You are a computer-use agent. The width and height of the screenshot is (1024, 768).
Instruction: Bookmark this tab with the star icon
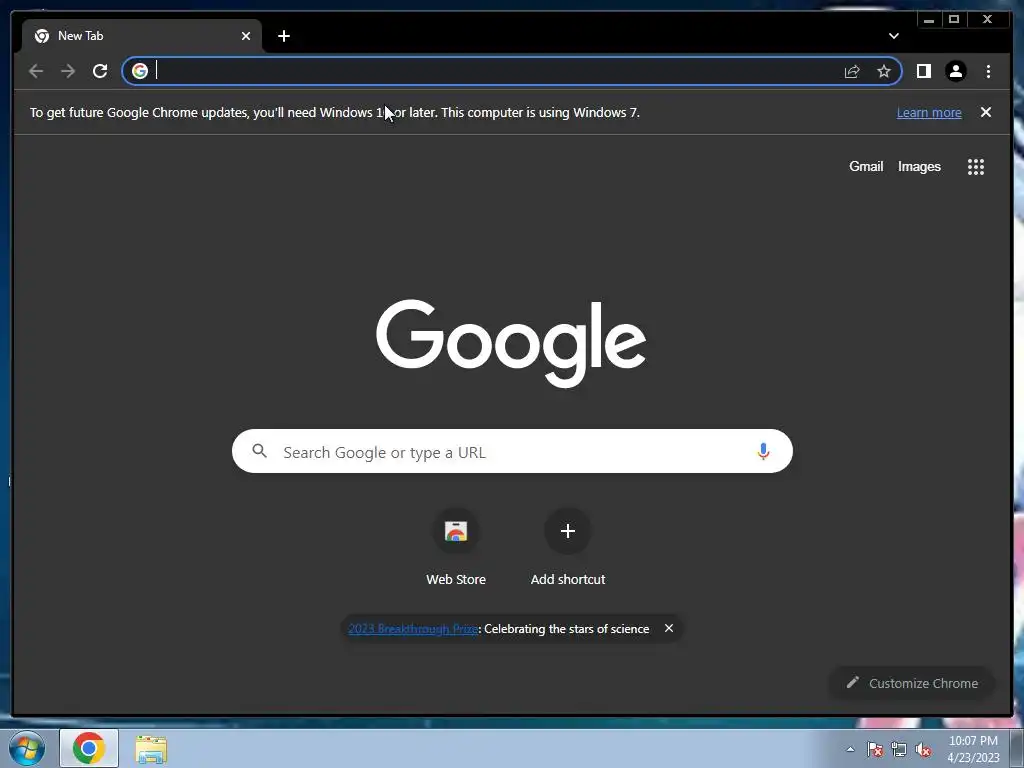(x=884, y=71)
